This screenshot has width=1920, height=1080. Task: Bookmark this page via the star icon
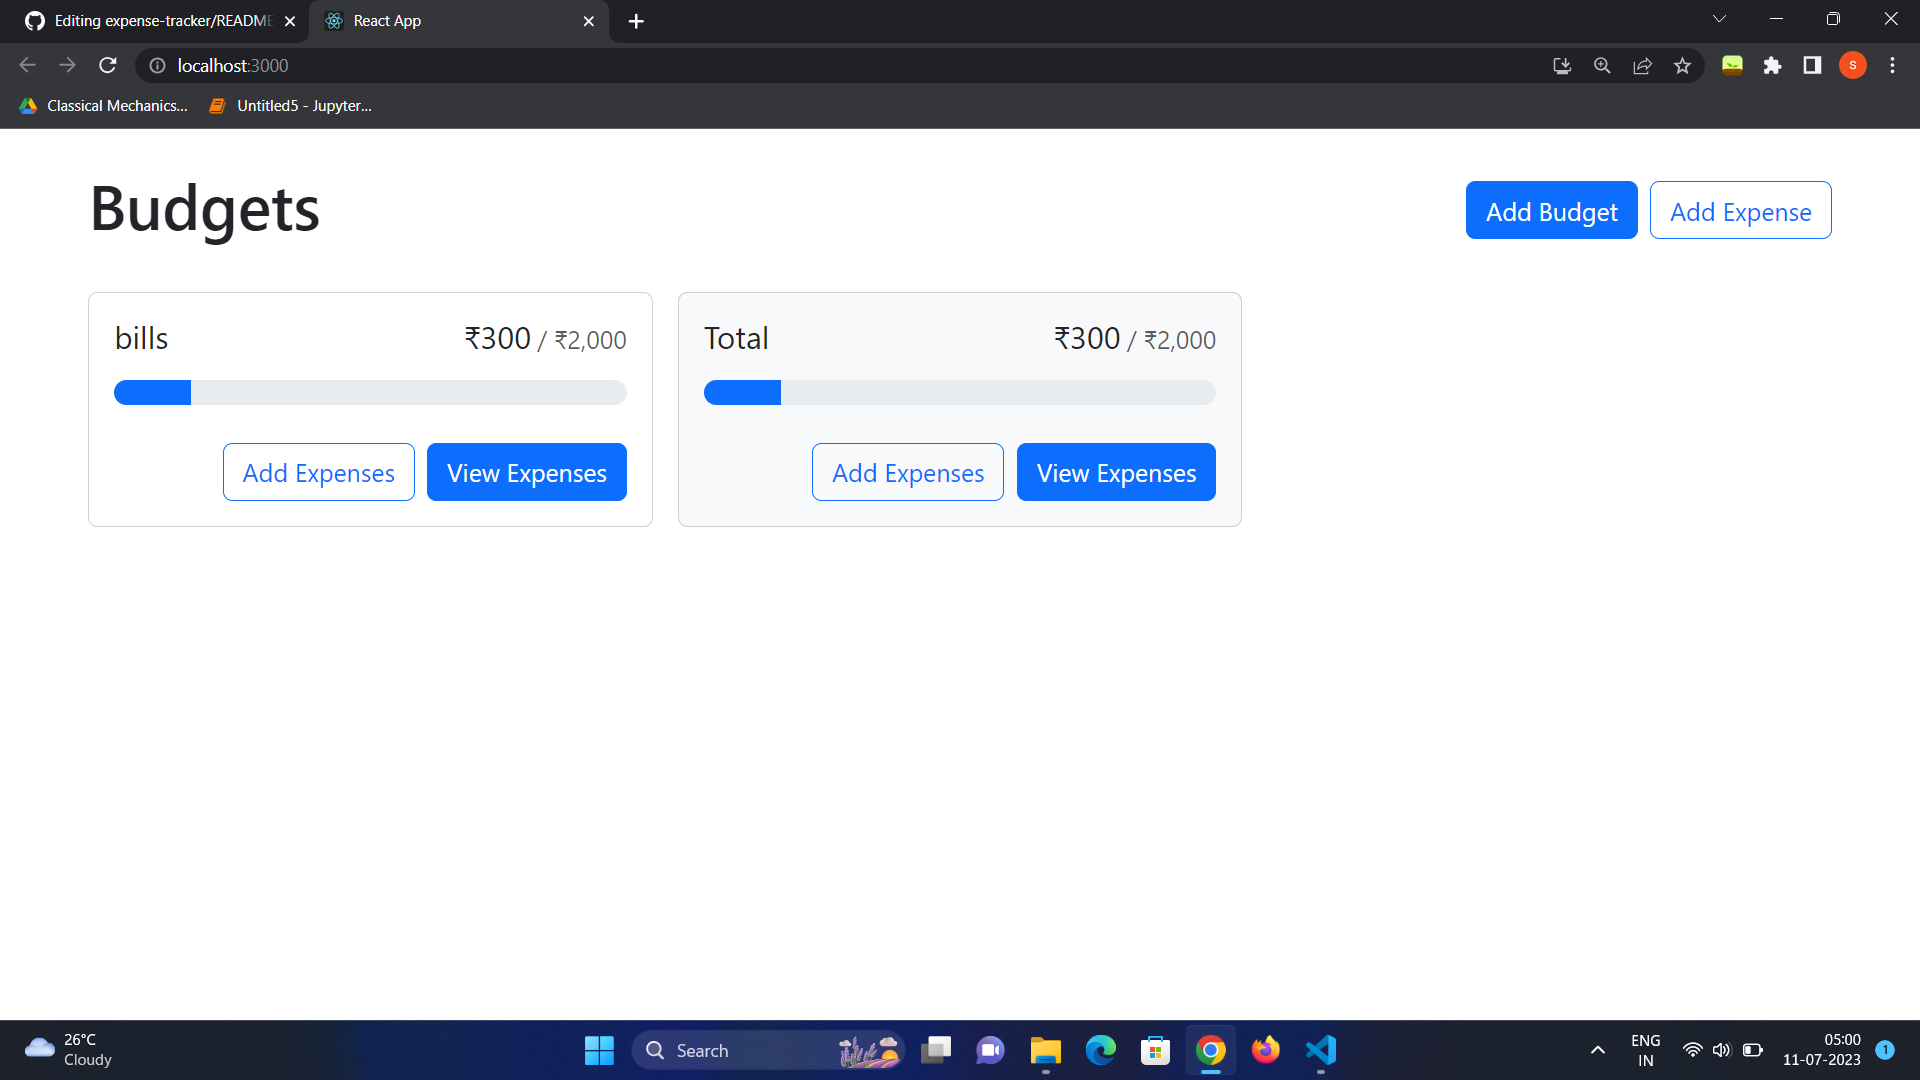pyautogui.click(x=1683, y=65)
